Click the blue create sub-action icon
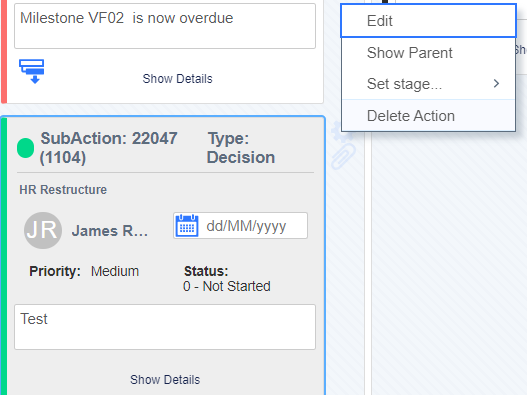This screenshot has width=527, height=395. click(32, 71)
